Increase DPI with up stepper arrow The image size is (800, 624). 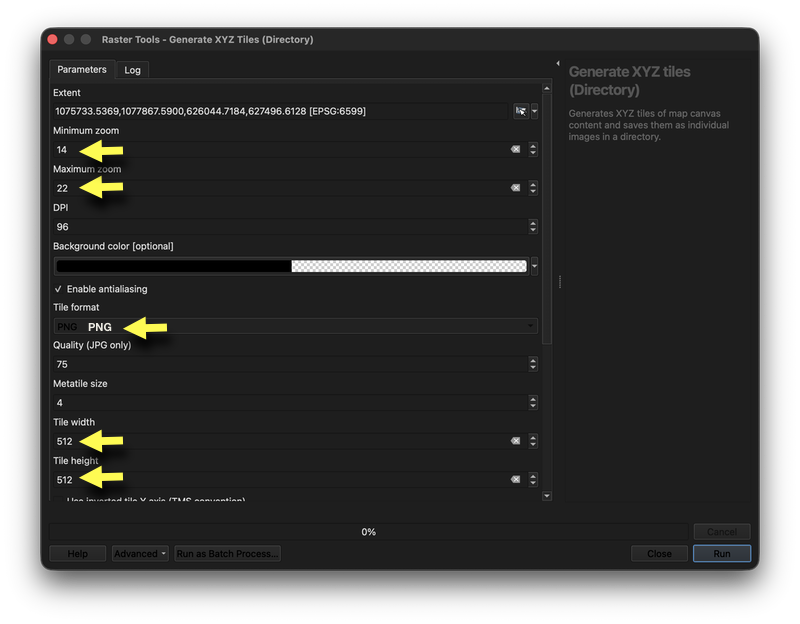click(x=533, y=223)
